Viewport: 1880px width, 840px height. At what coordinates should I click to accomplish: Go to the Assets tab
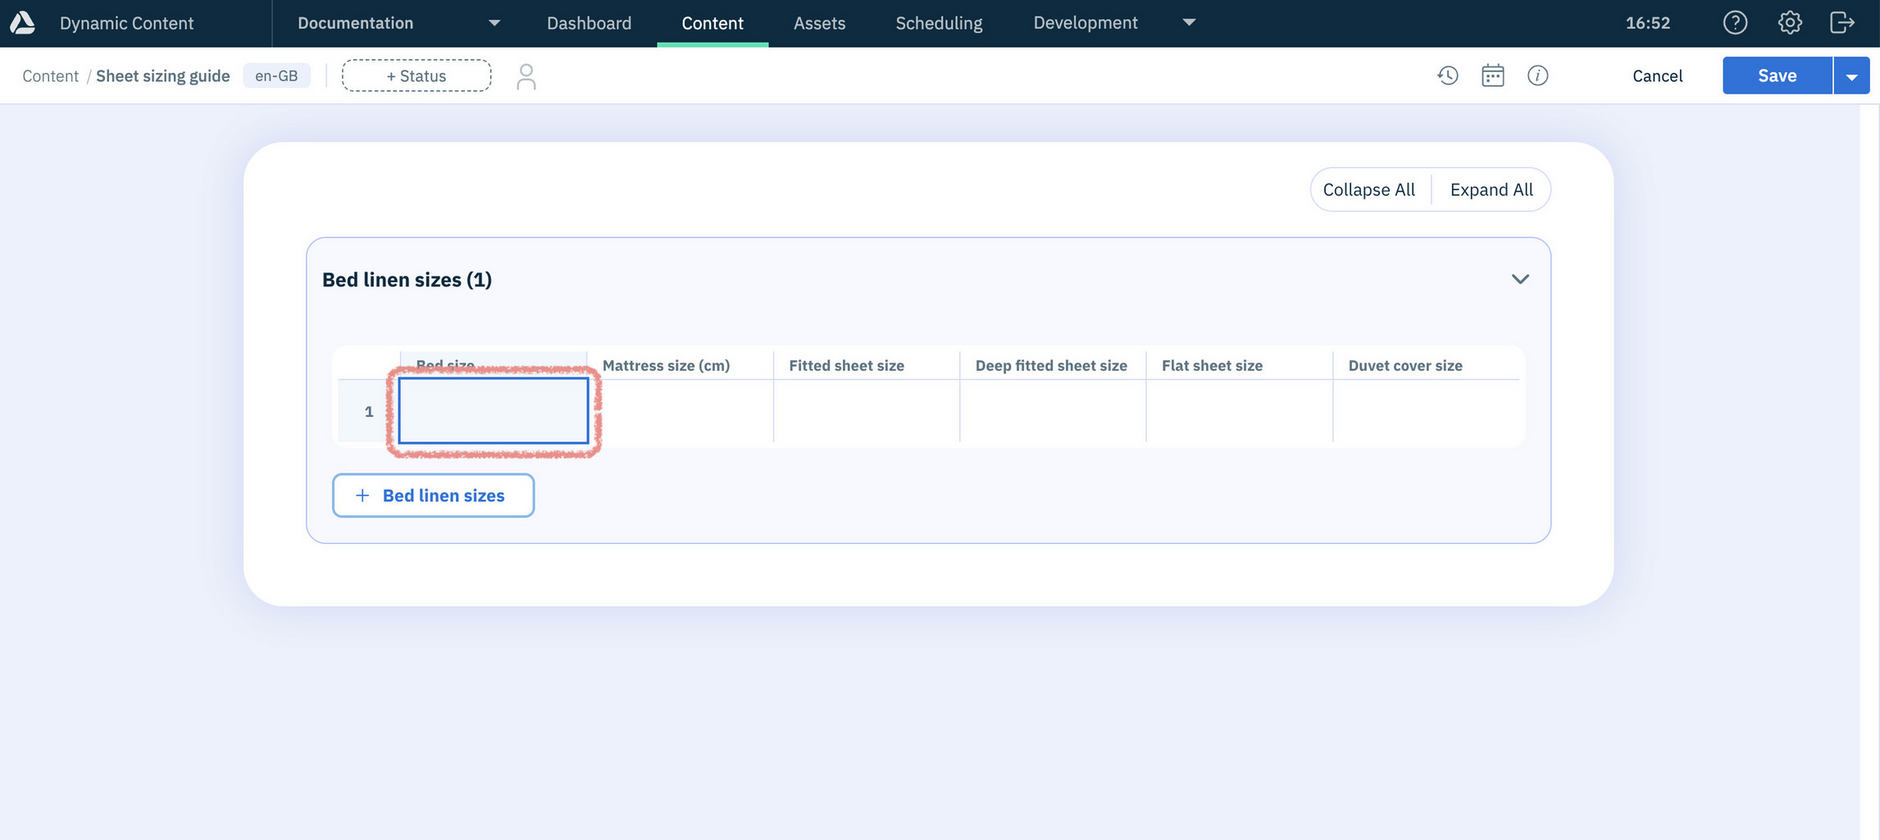tap(819, 23)
